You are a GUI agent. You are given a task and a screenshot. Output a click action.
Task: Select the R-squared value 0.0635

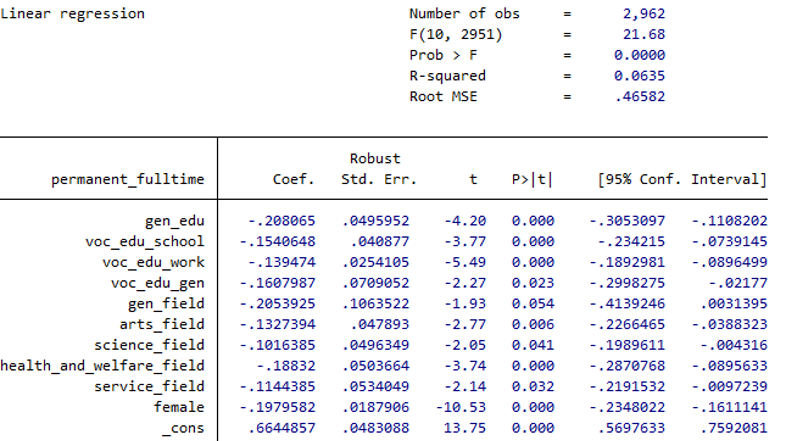pos(640,76)
